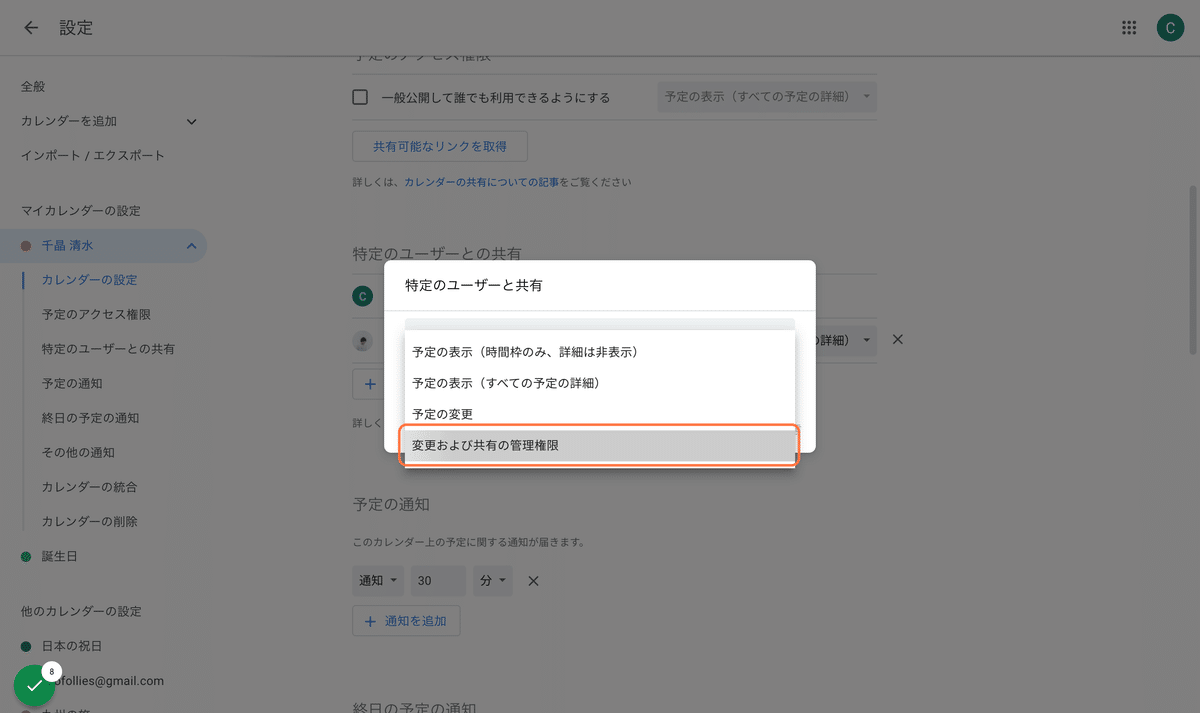Click the マイカレンダーの設定 heading
This screenshot has height=713, width=1200.
(x=81, y=212)
